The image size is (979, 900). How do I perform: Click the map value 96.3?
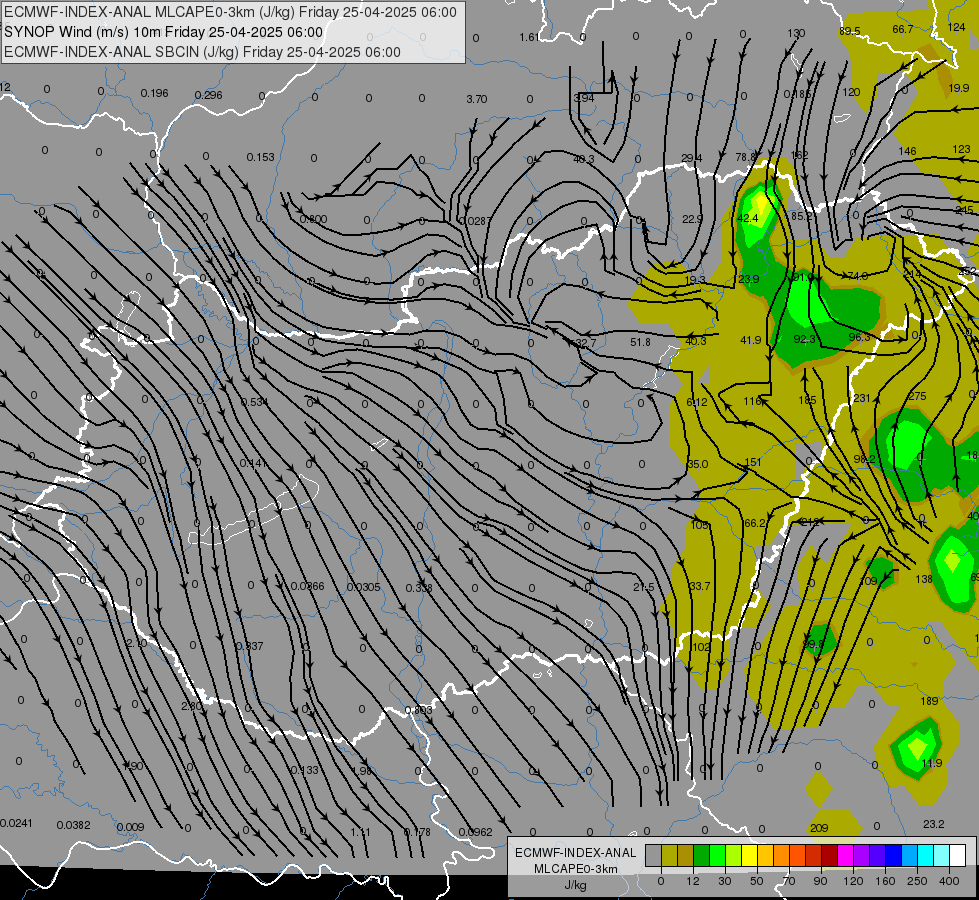[859, 337]
